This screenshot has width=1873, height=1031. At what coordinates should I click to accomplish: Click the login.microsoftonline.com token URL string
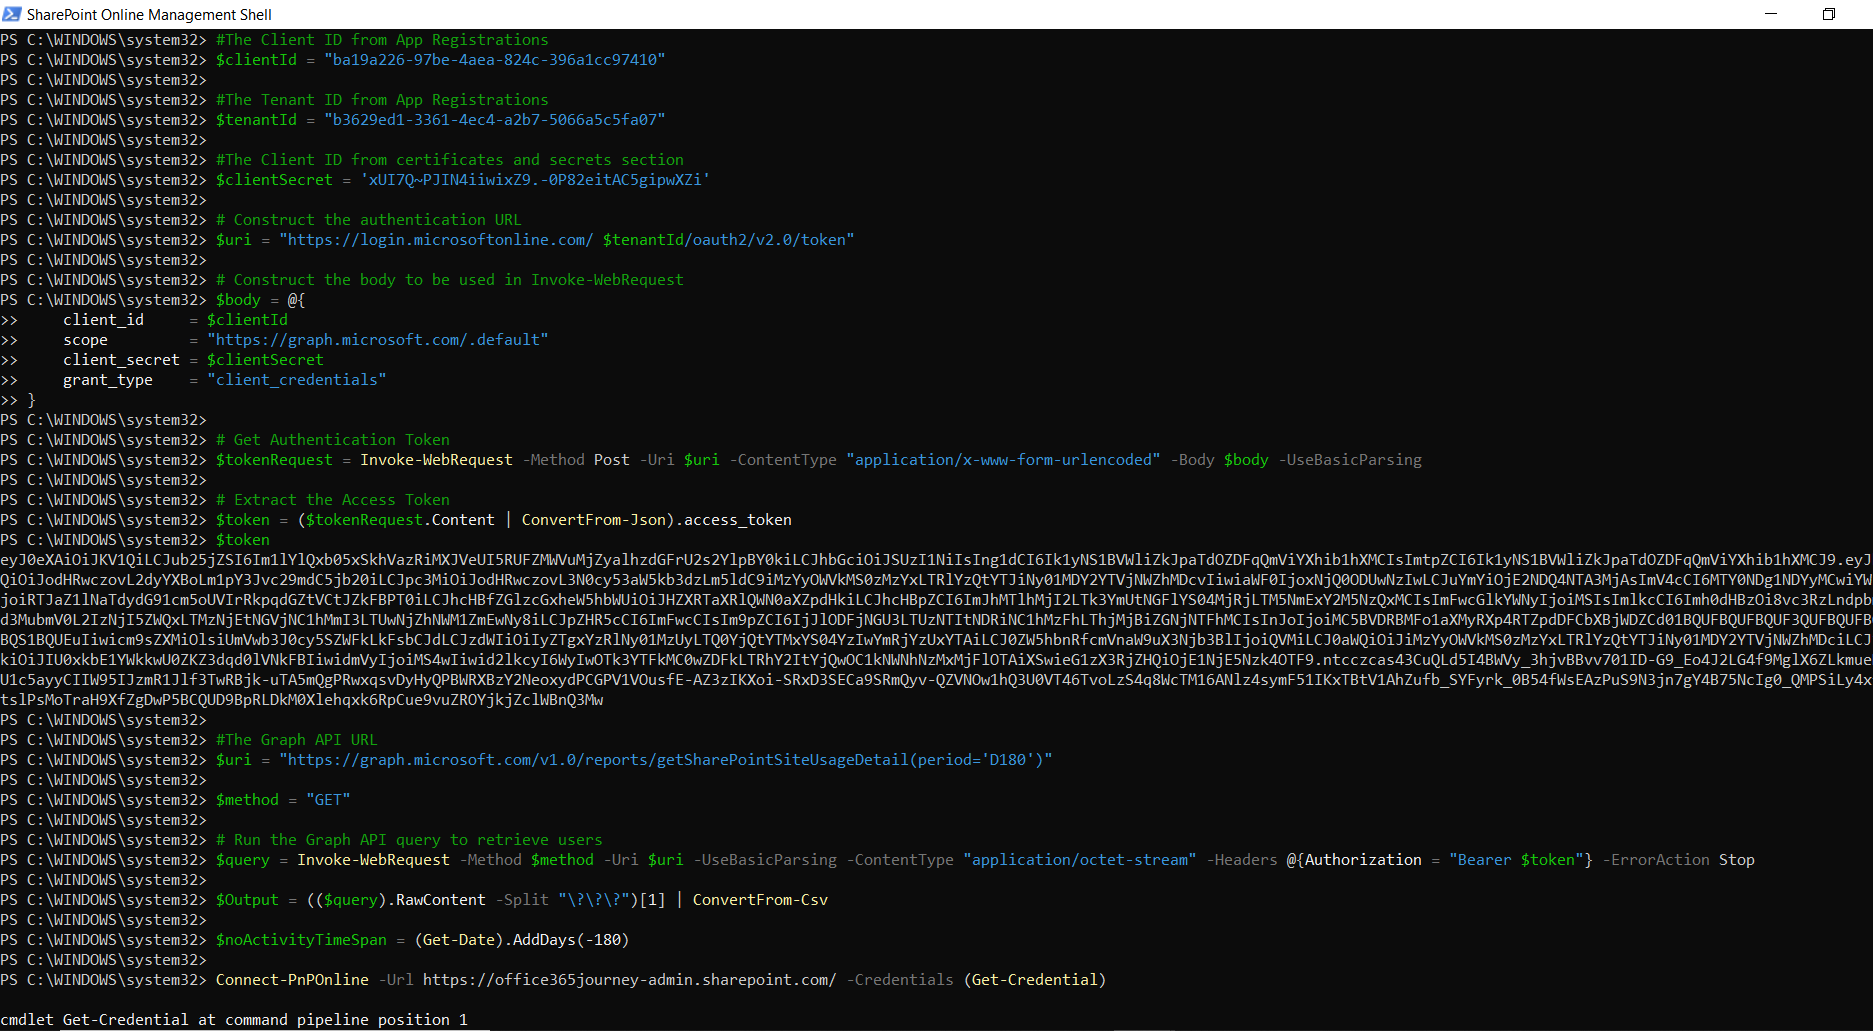[x=567, y=240]
